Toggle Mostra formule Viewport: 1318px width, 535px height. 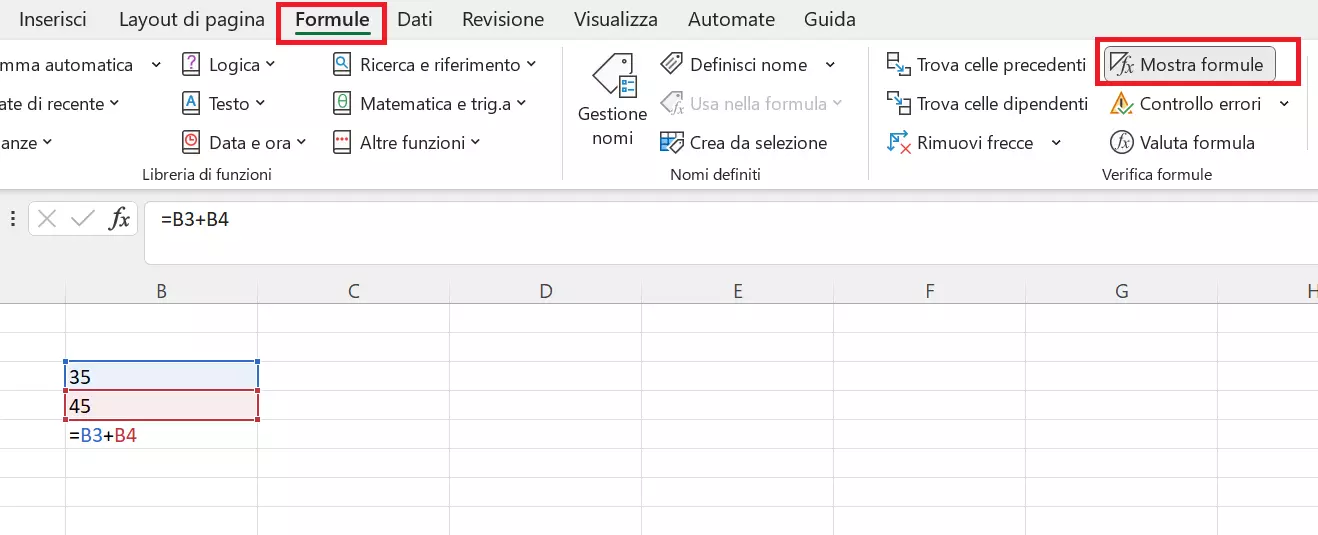1190,65
